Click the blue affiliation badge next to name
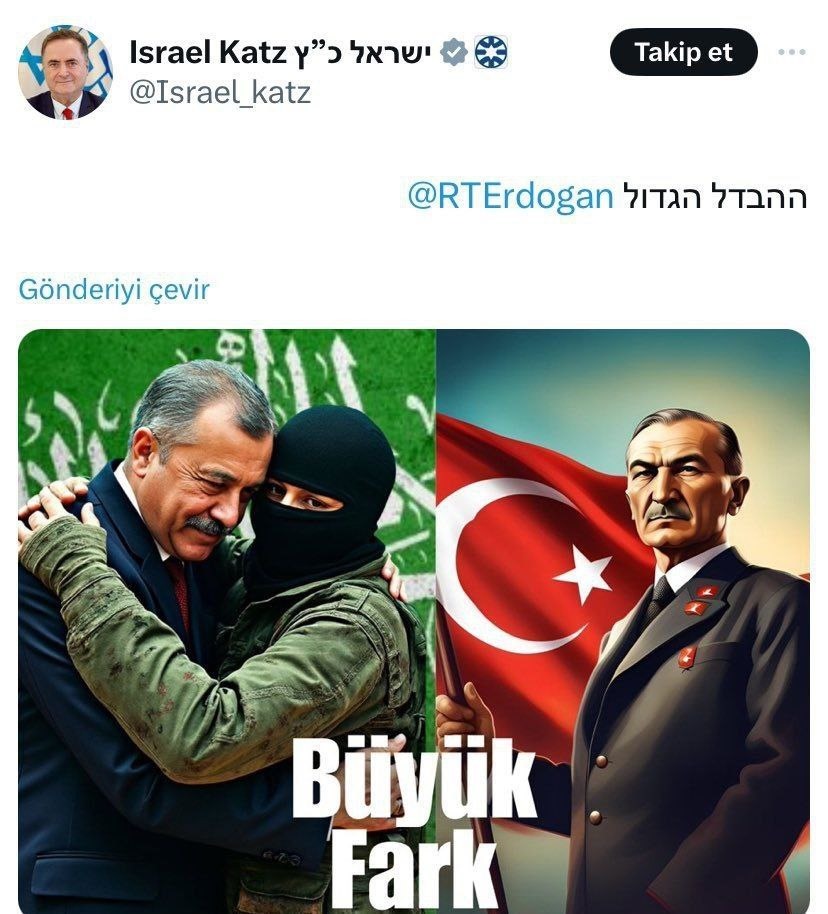This screenshot has width=828, height=914. (490, 52)
